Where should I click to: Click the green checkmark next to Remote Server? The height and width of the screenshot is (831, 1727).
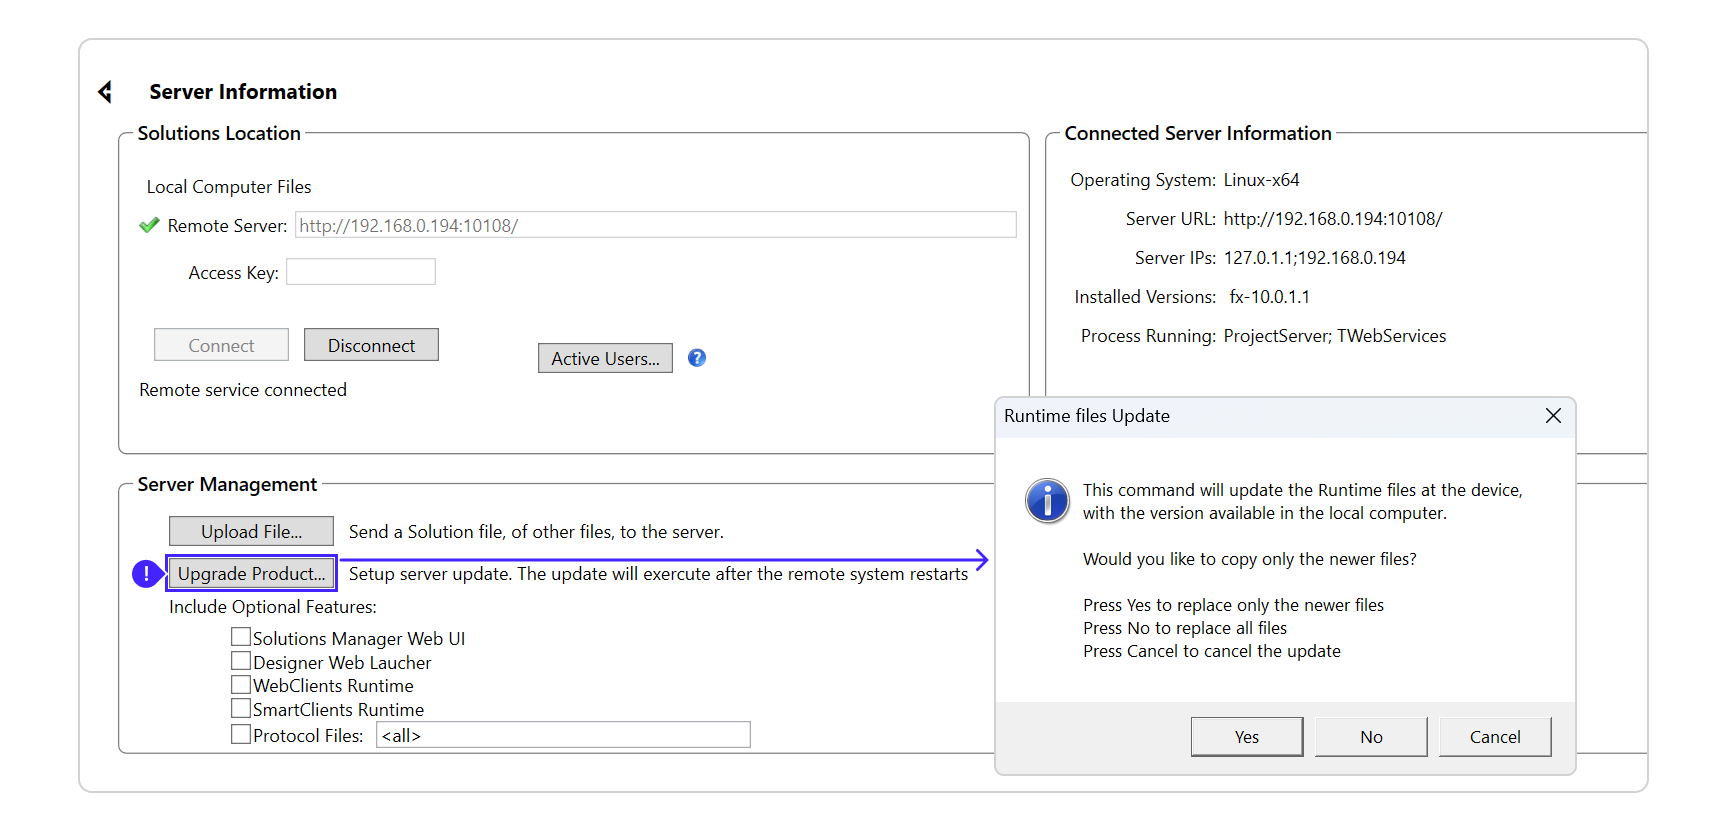tap(149, 225)
